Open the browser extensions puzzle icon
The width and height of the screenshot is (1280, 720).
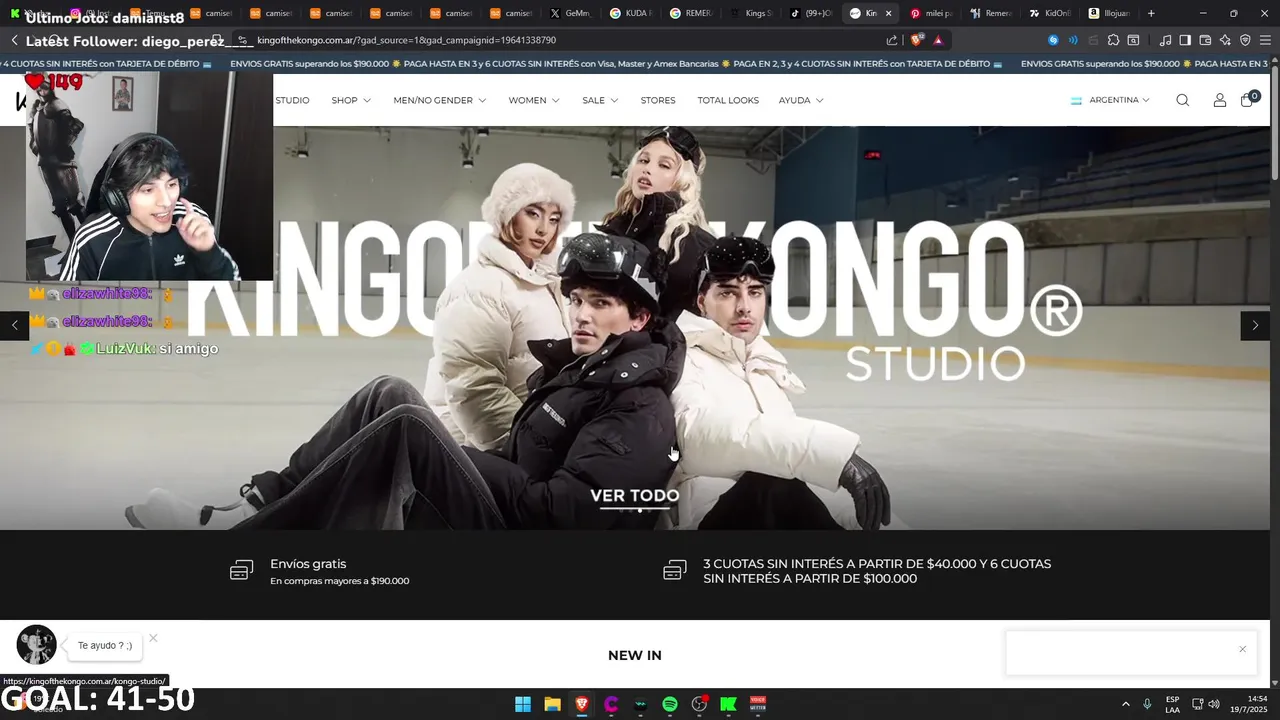pos(1113,40)
